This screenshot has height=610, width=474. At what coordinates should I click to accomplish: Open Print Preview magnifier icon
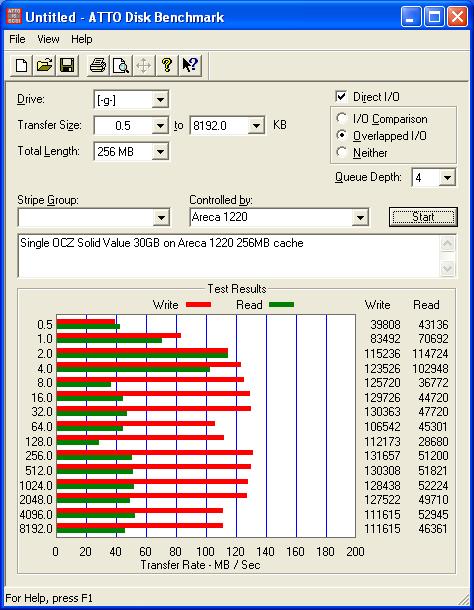click(121, 65)
